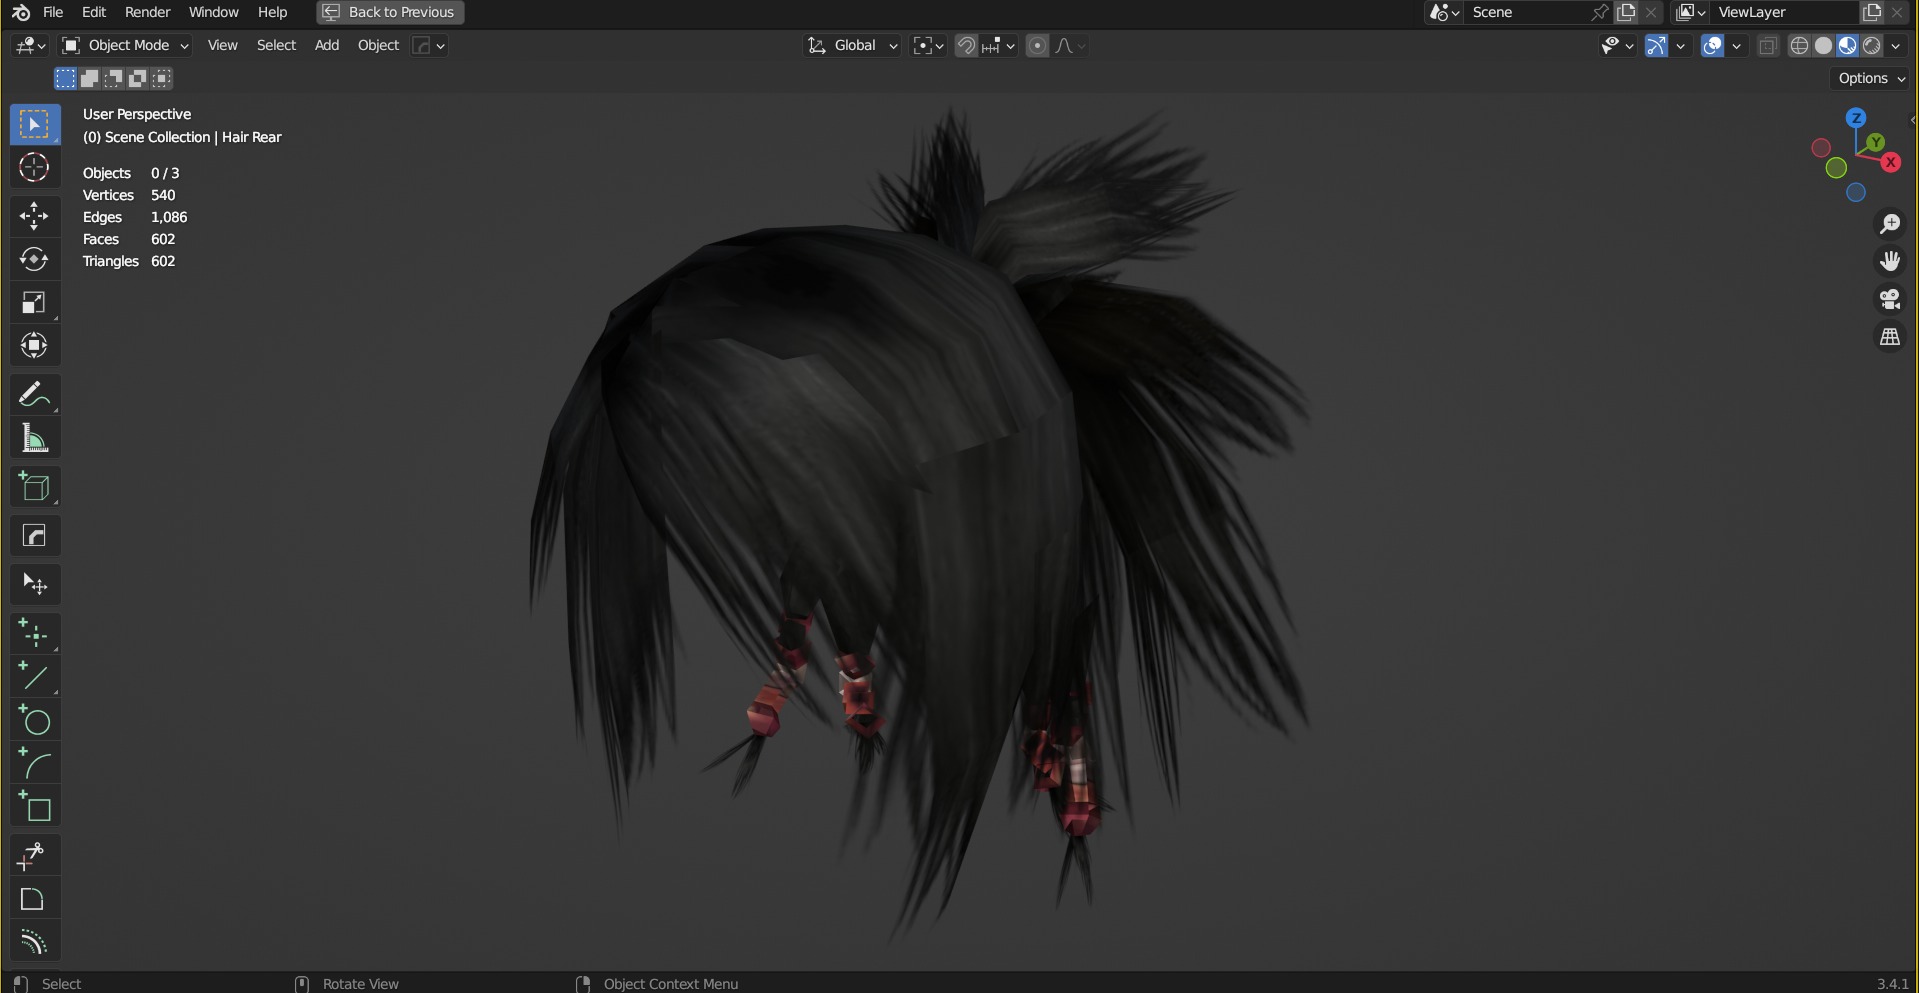
Task: Click the new scene icon
Action: [1627, 12]
